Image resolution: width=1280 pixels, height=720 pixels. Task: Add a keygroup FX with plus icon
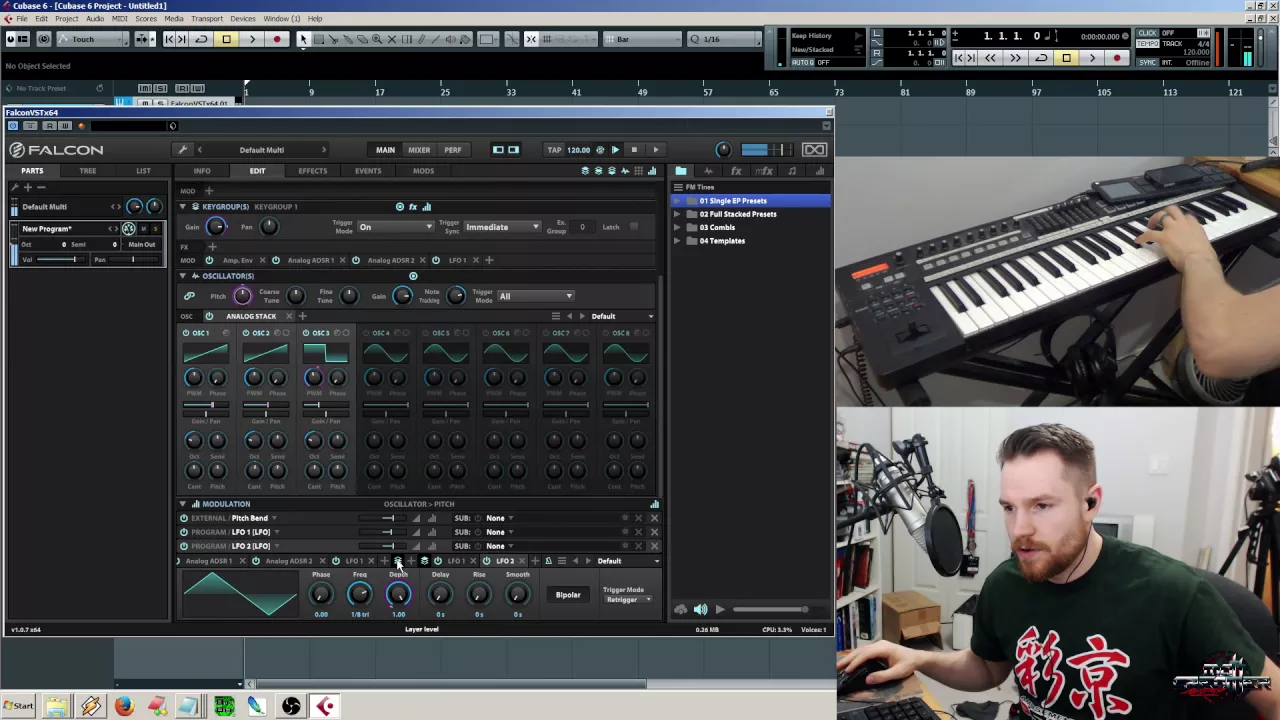point(212,246)
